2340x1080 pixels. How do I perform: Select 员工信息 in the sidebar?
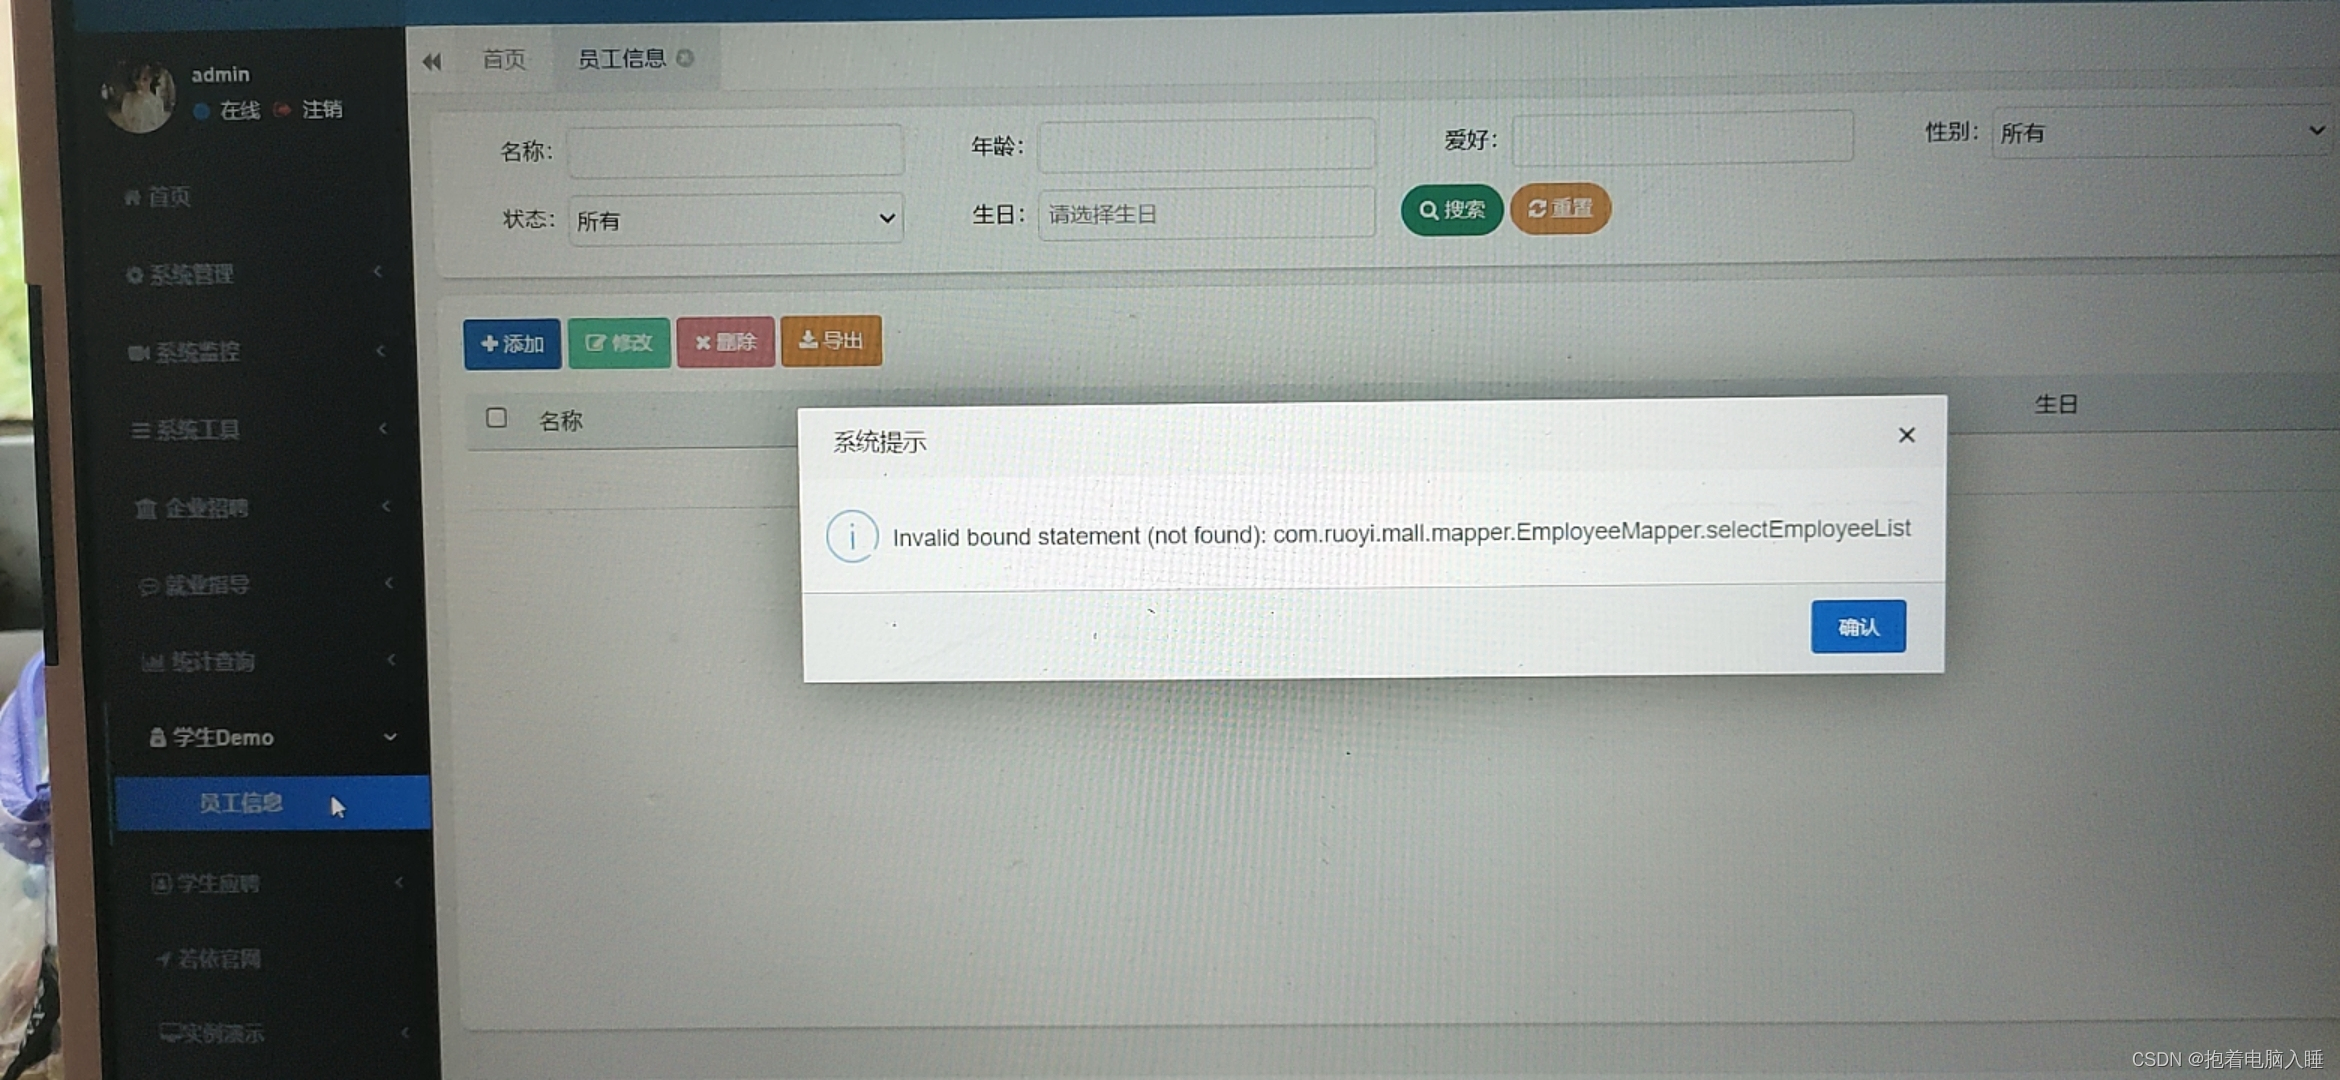(240, 803)
